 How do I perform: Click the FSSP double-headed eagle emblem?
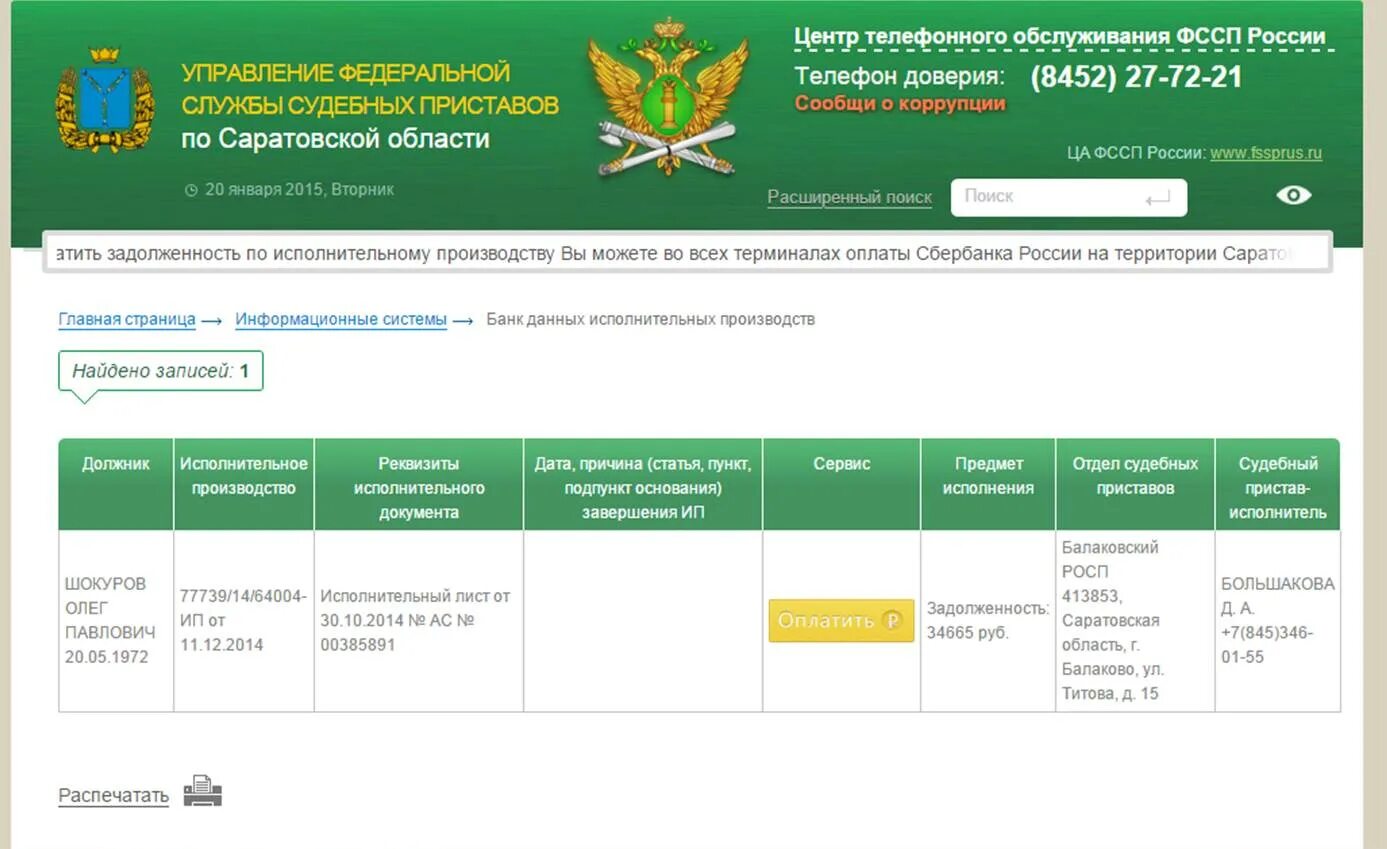coord(667,96)
